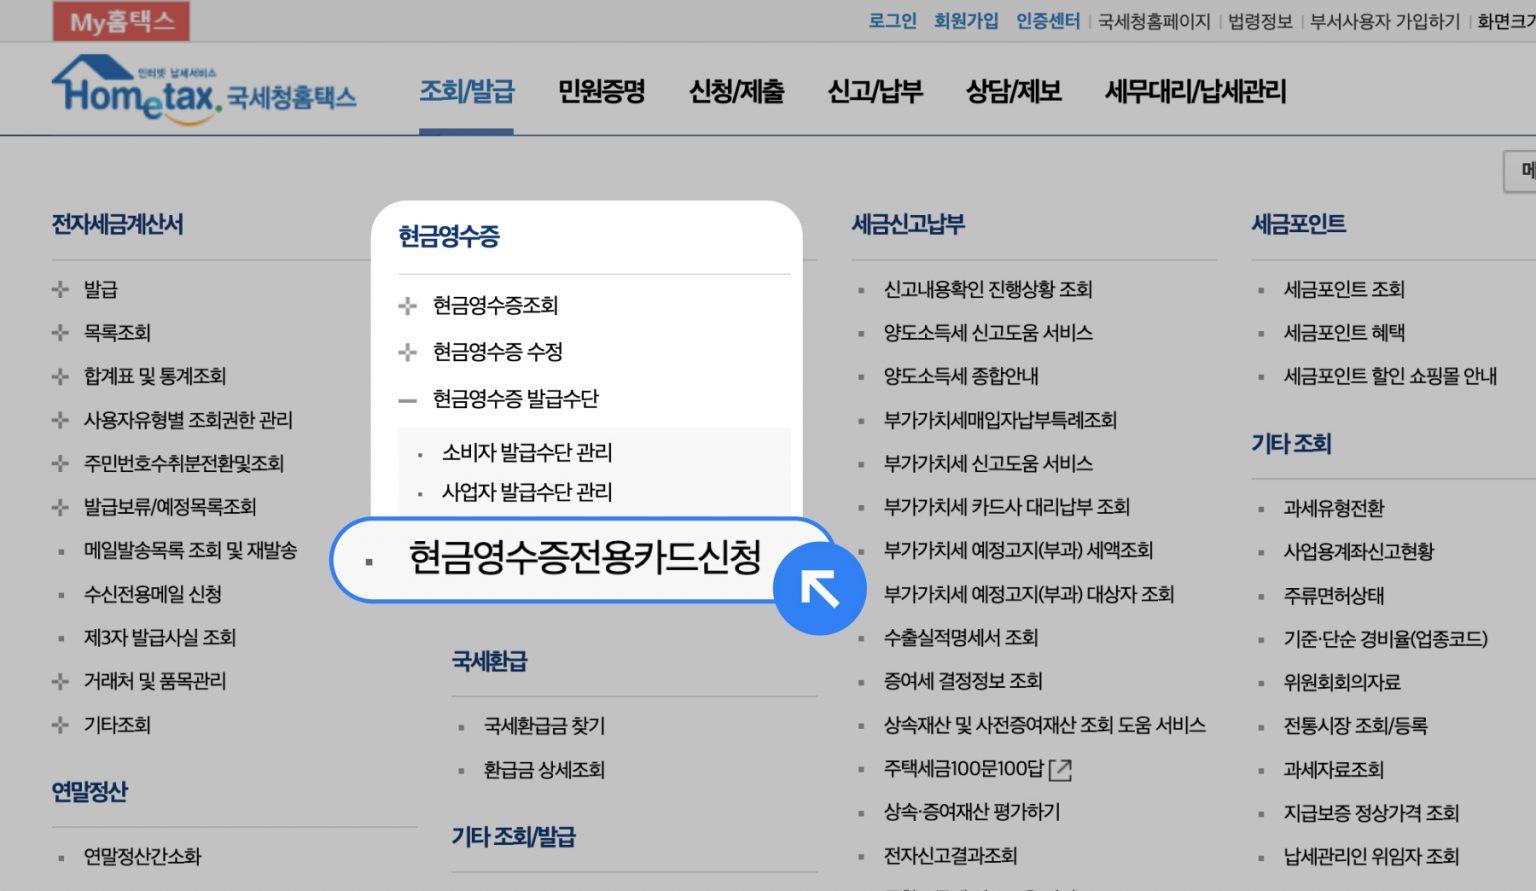Click external link icon beside 주택세금100문100답
Image resolution: width=1536 pixels, height=891 pixels.
click(1060, 769)
